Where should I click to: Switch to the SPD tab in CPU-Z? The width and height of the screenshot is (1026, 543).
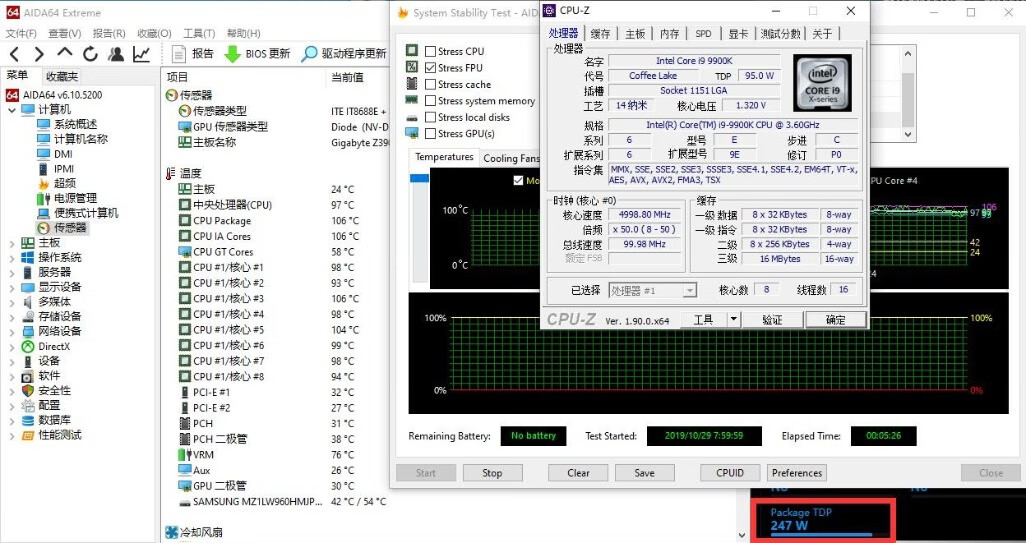pos(703,34)
